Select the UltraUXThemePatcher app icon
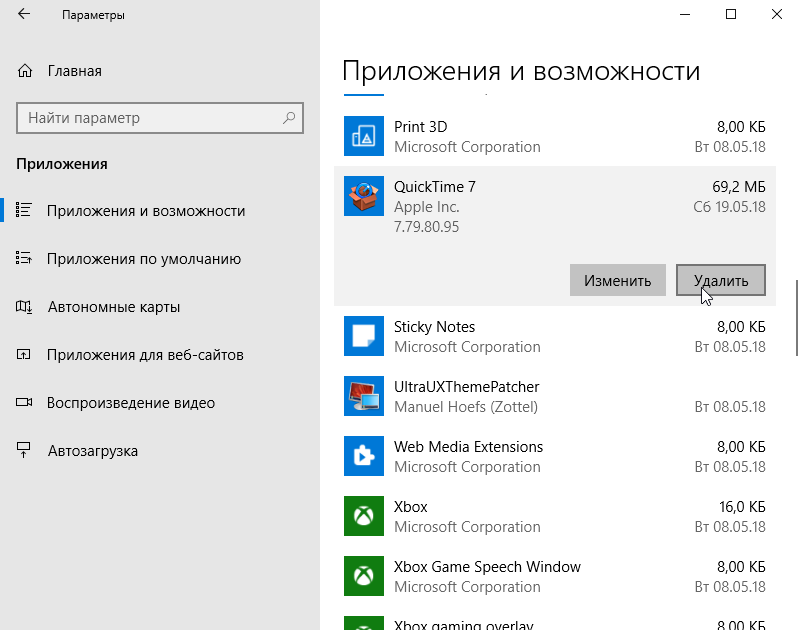 click(x=364, y=396)
